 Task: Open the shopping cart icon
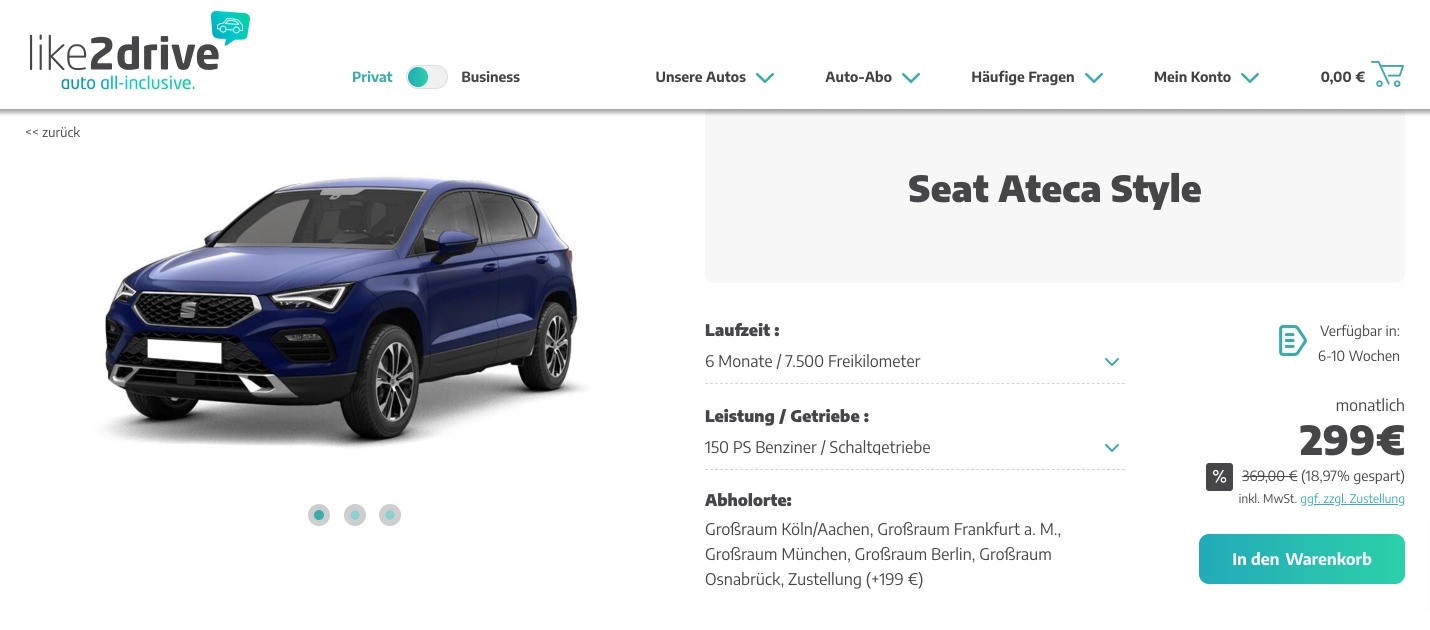(1387, 75)
